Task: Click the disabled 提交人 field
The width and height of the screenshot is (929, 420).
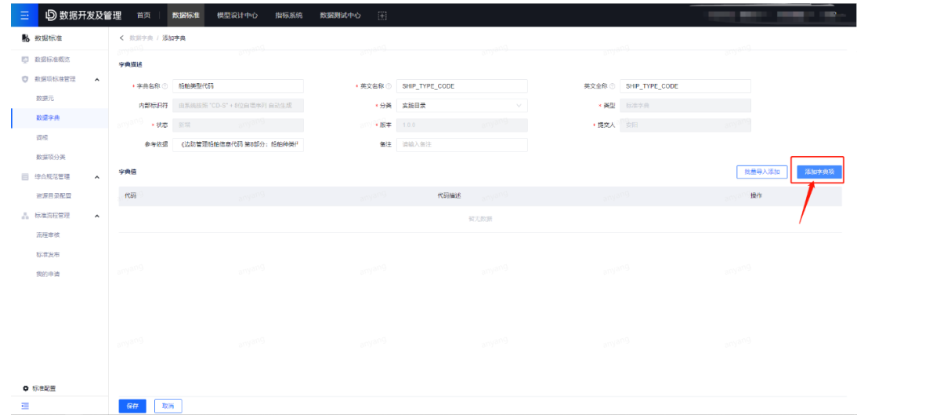Action: click(x=685, y=125)
